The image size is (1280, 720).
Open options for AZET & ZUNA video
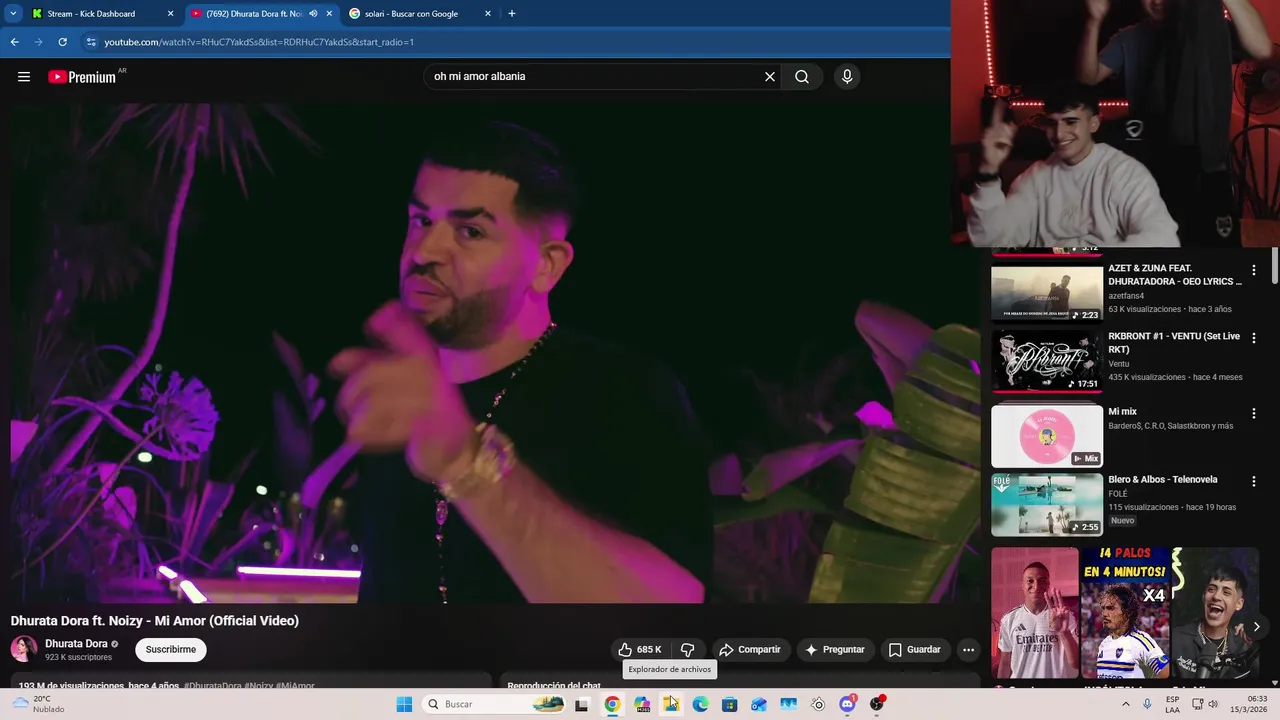pyautogui.click(x=1254, y=270)
